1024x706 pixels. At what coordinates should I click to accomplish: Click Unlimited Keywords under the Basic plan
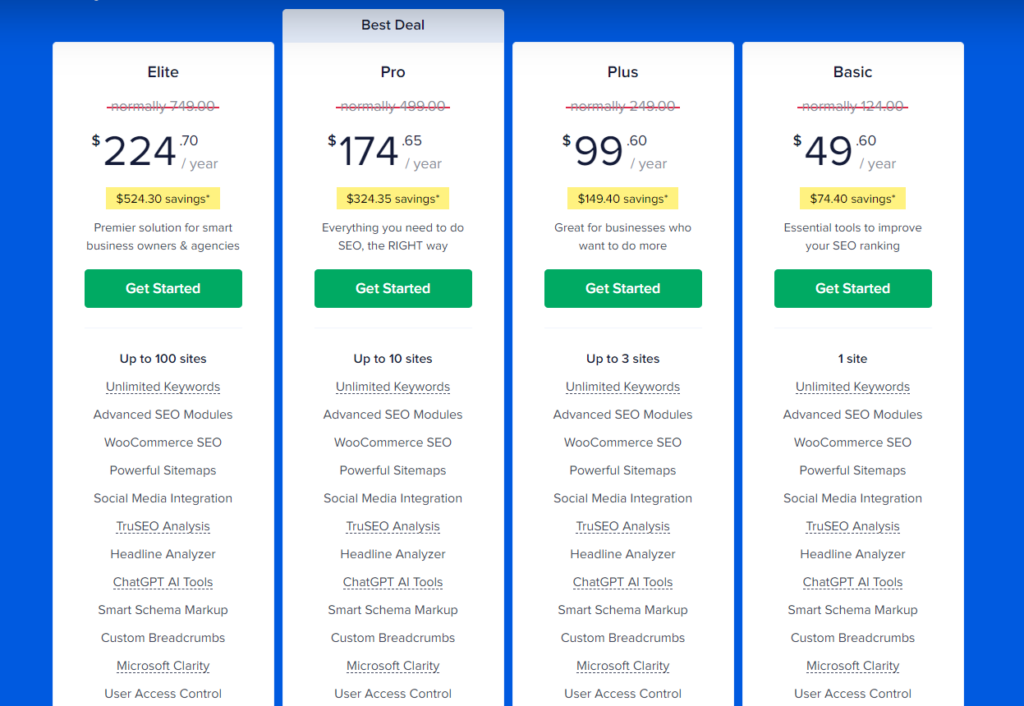(x=852, y=386)
